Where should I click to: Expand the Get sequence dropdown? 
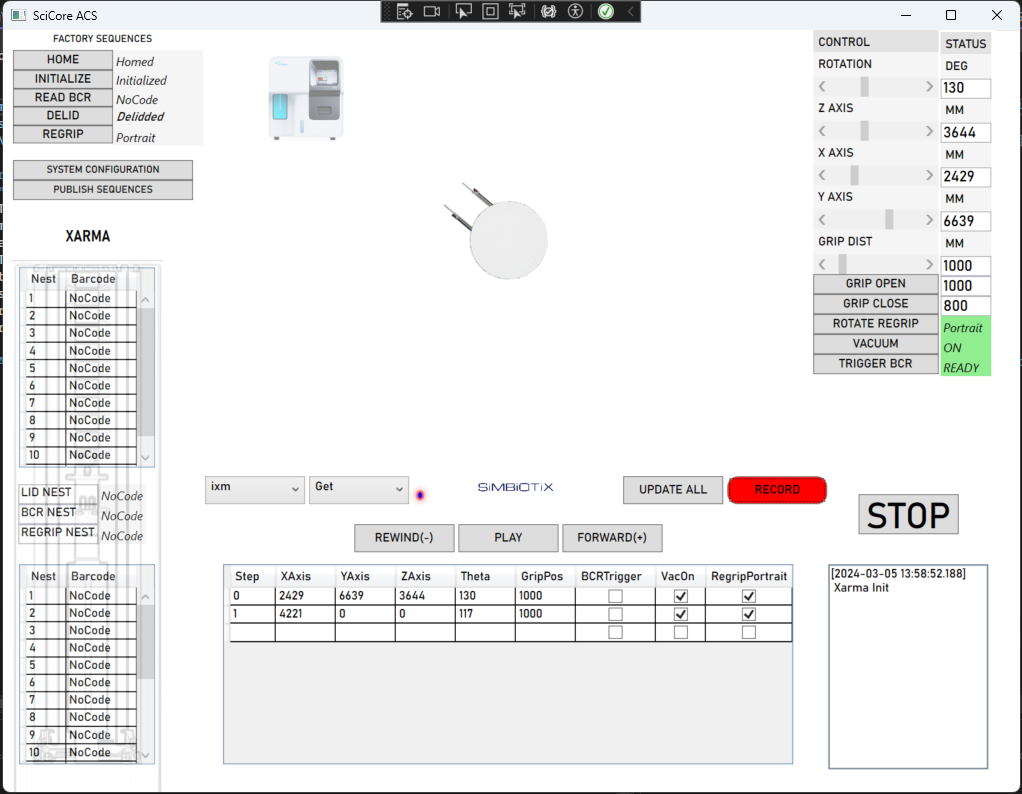pyautogui.click(x=358, y=488)
